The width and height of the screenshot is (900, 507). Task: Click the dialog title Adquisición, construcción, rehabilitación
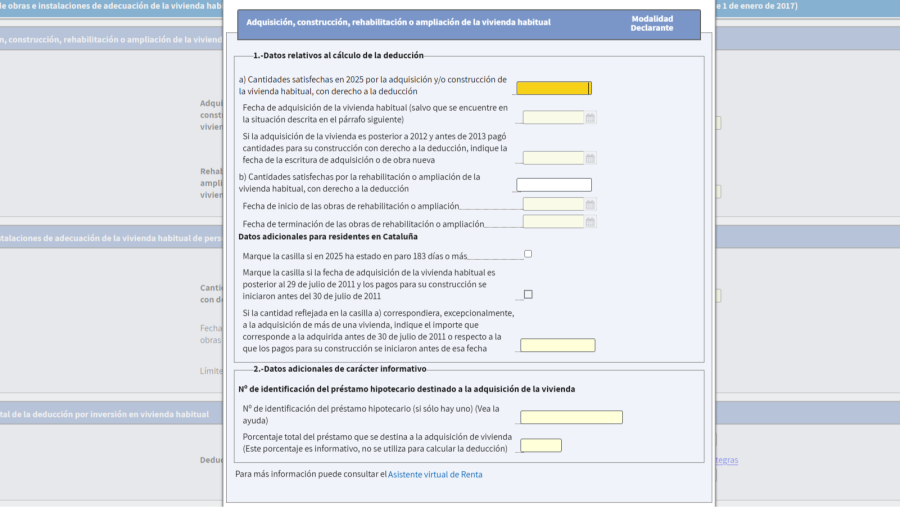tap(398, 22)
